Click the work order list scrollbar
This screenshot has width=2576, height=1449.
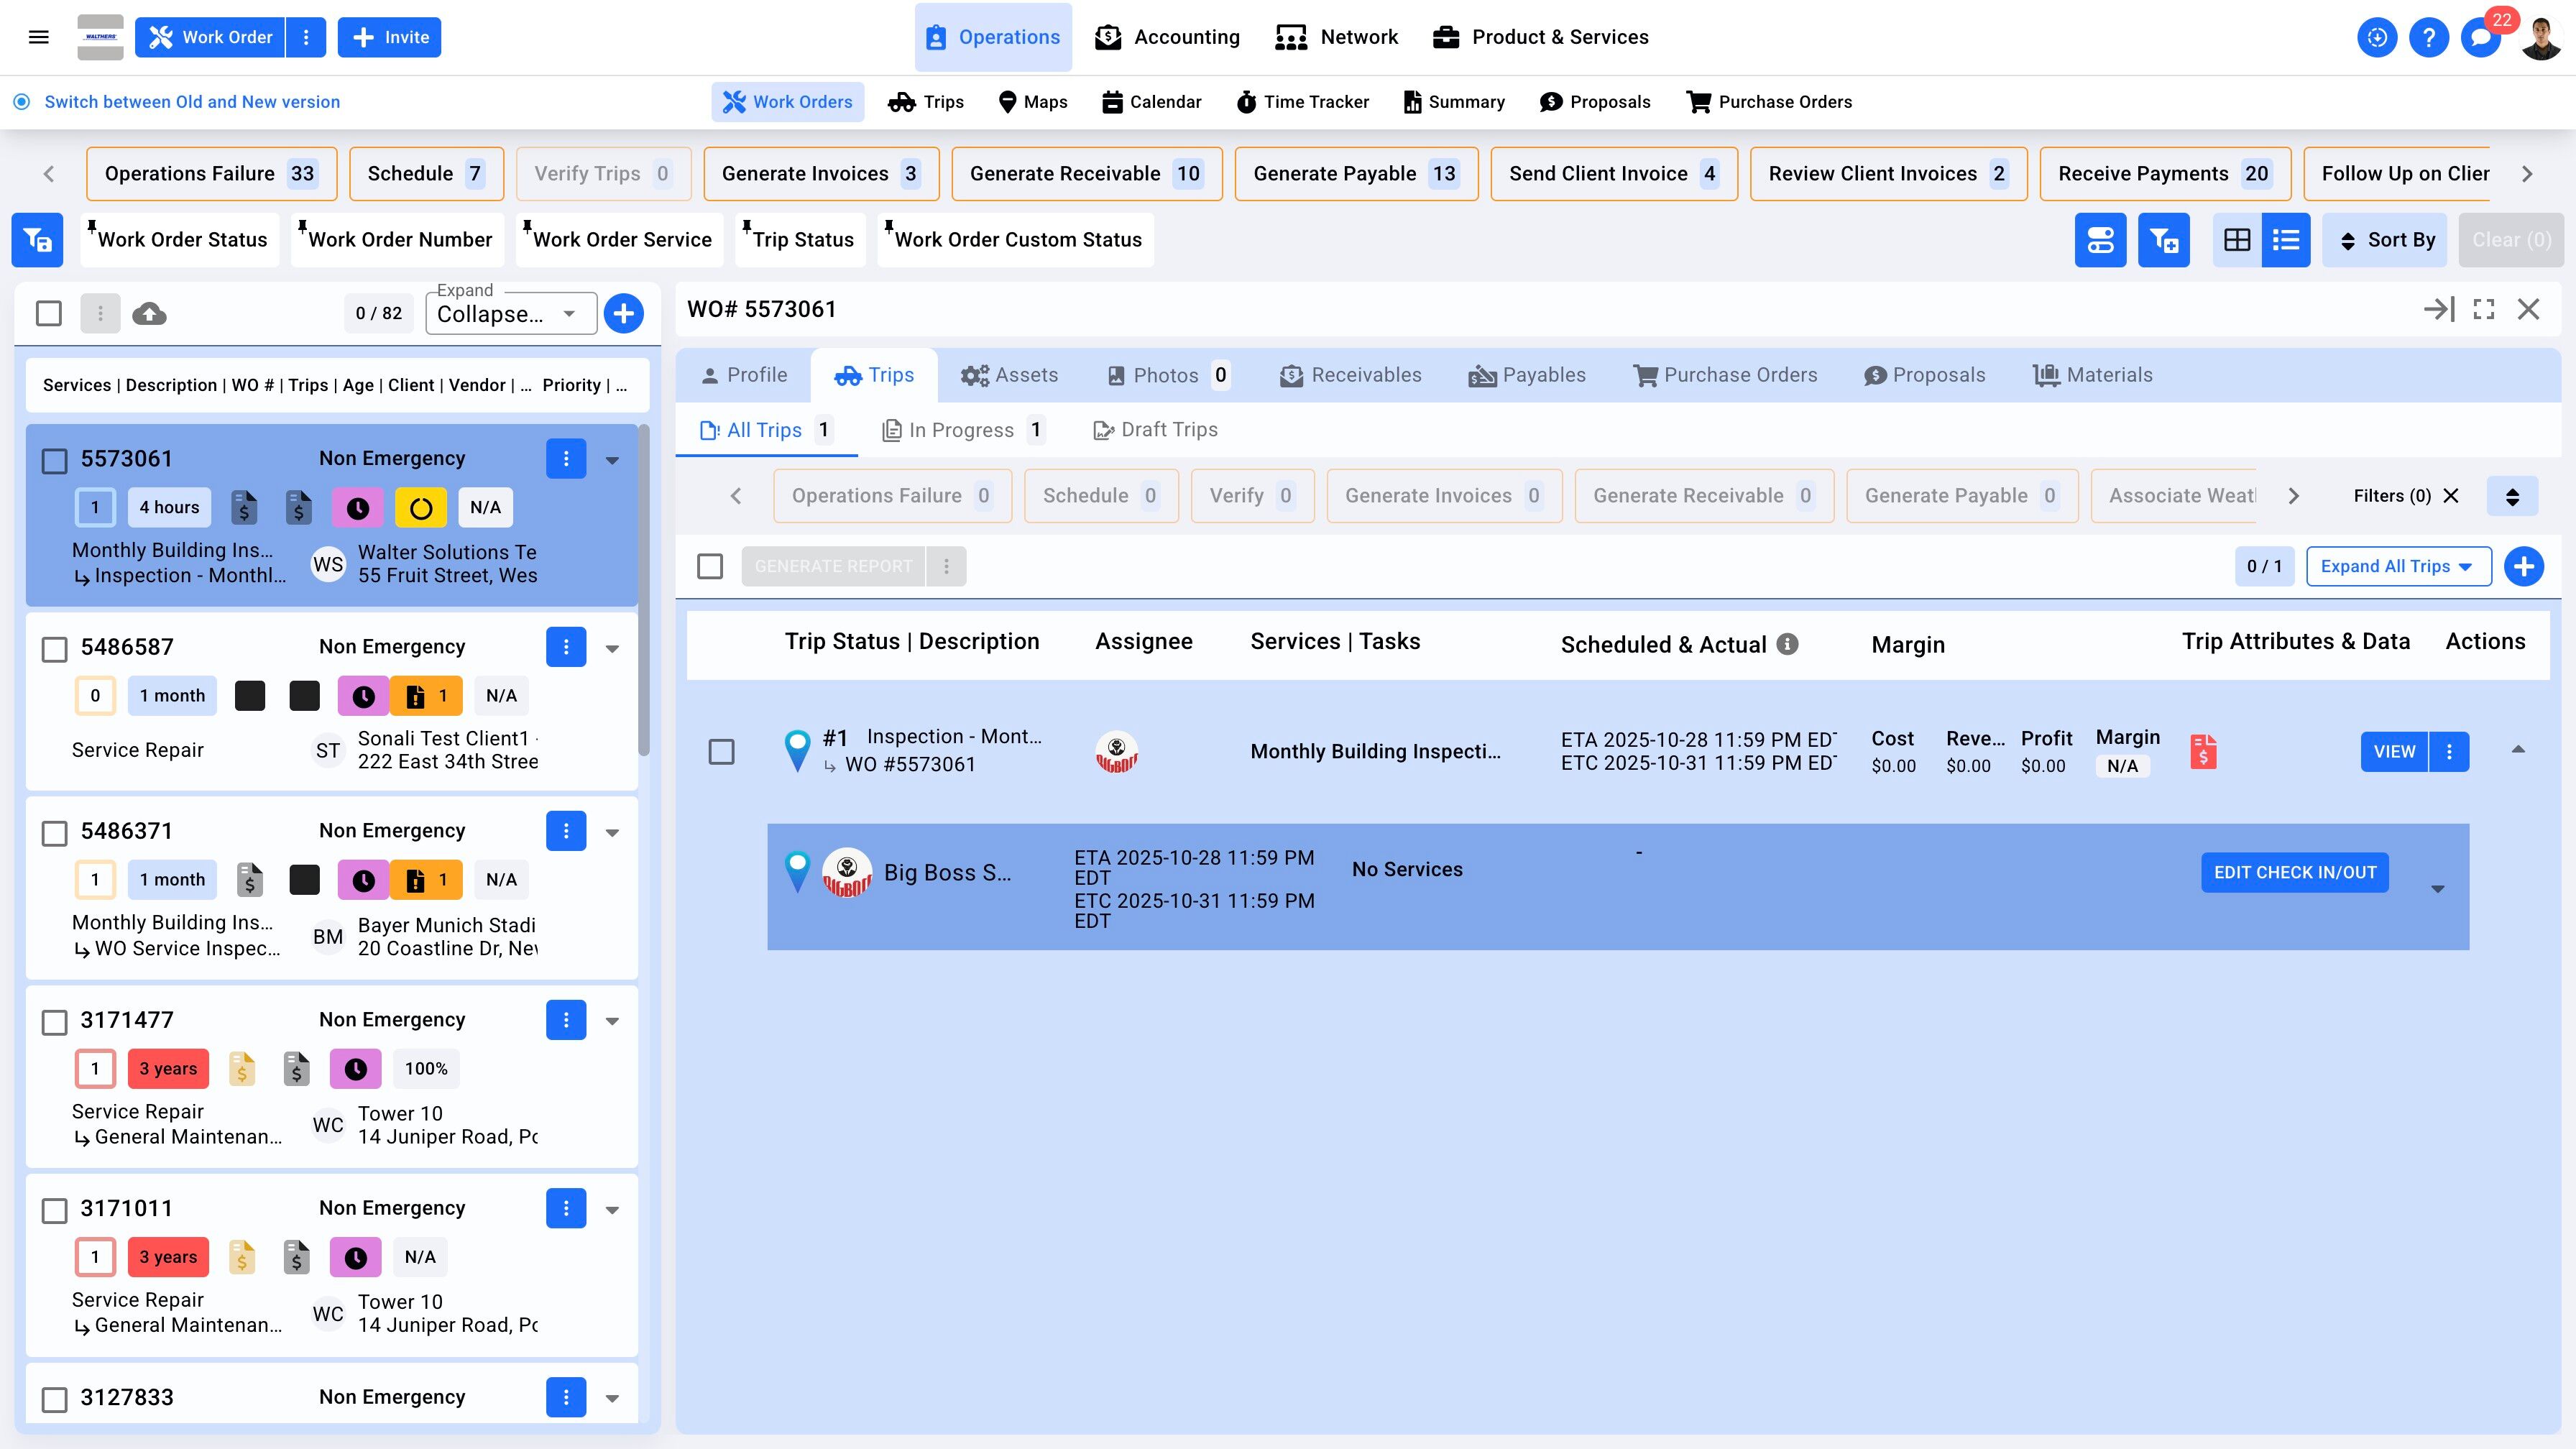click(x=644, y=590)
